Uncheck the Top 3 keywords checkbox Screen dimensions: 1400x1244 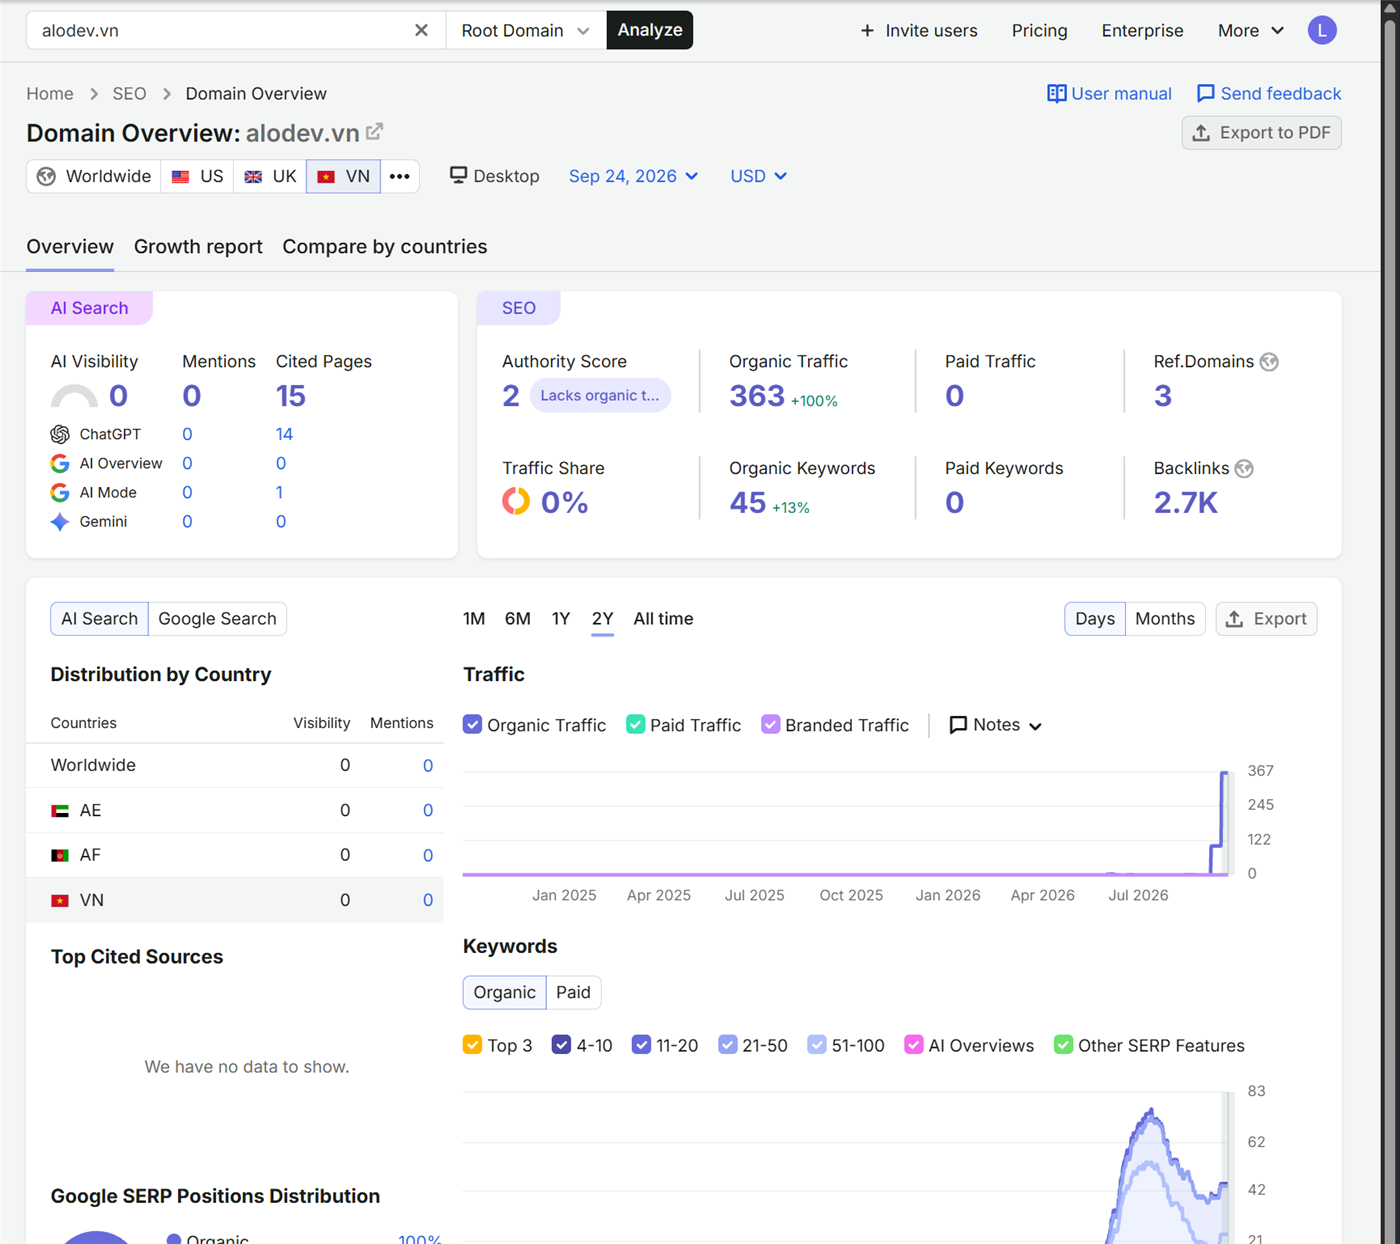tap(472, 1044)
